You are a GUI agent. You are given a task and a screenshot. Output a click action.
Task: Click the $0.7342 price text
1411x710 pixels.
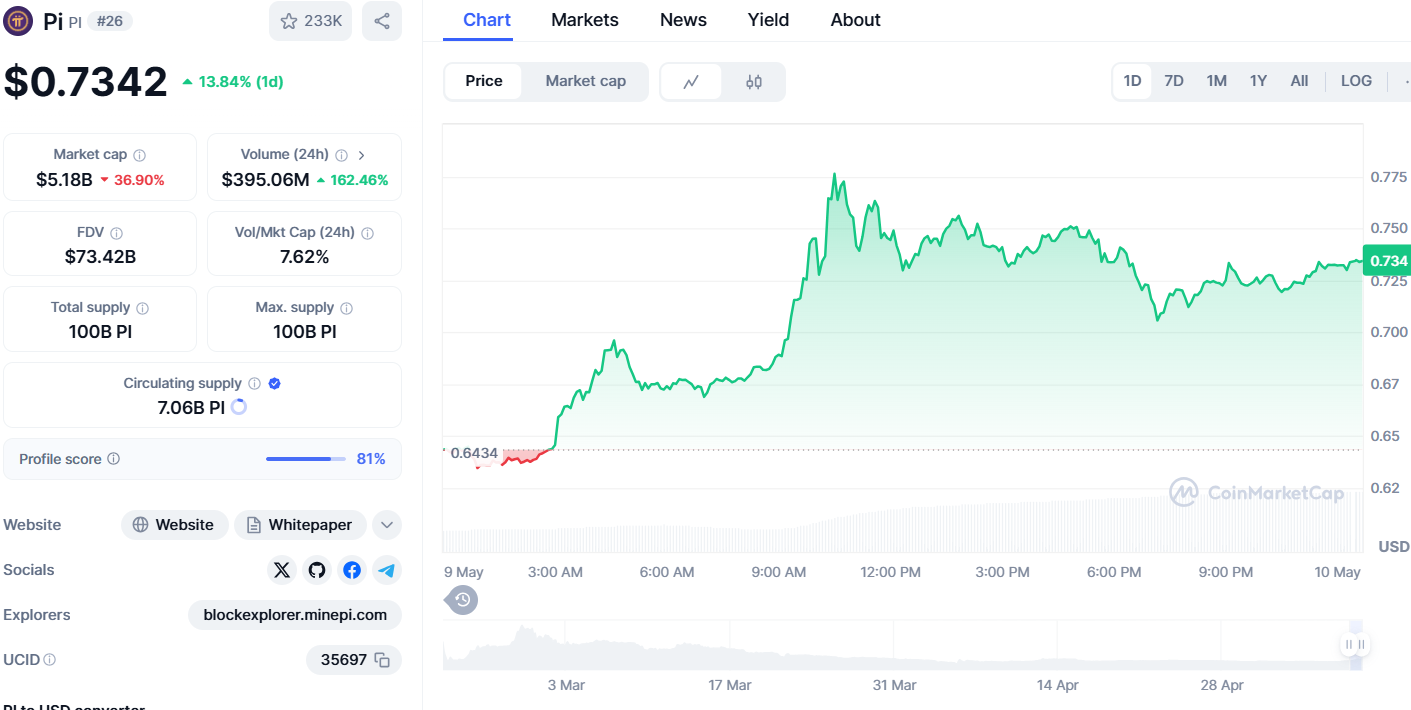(86, 81)
